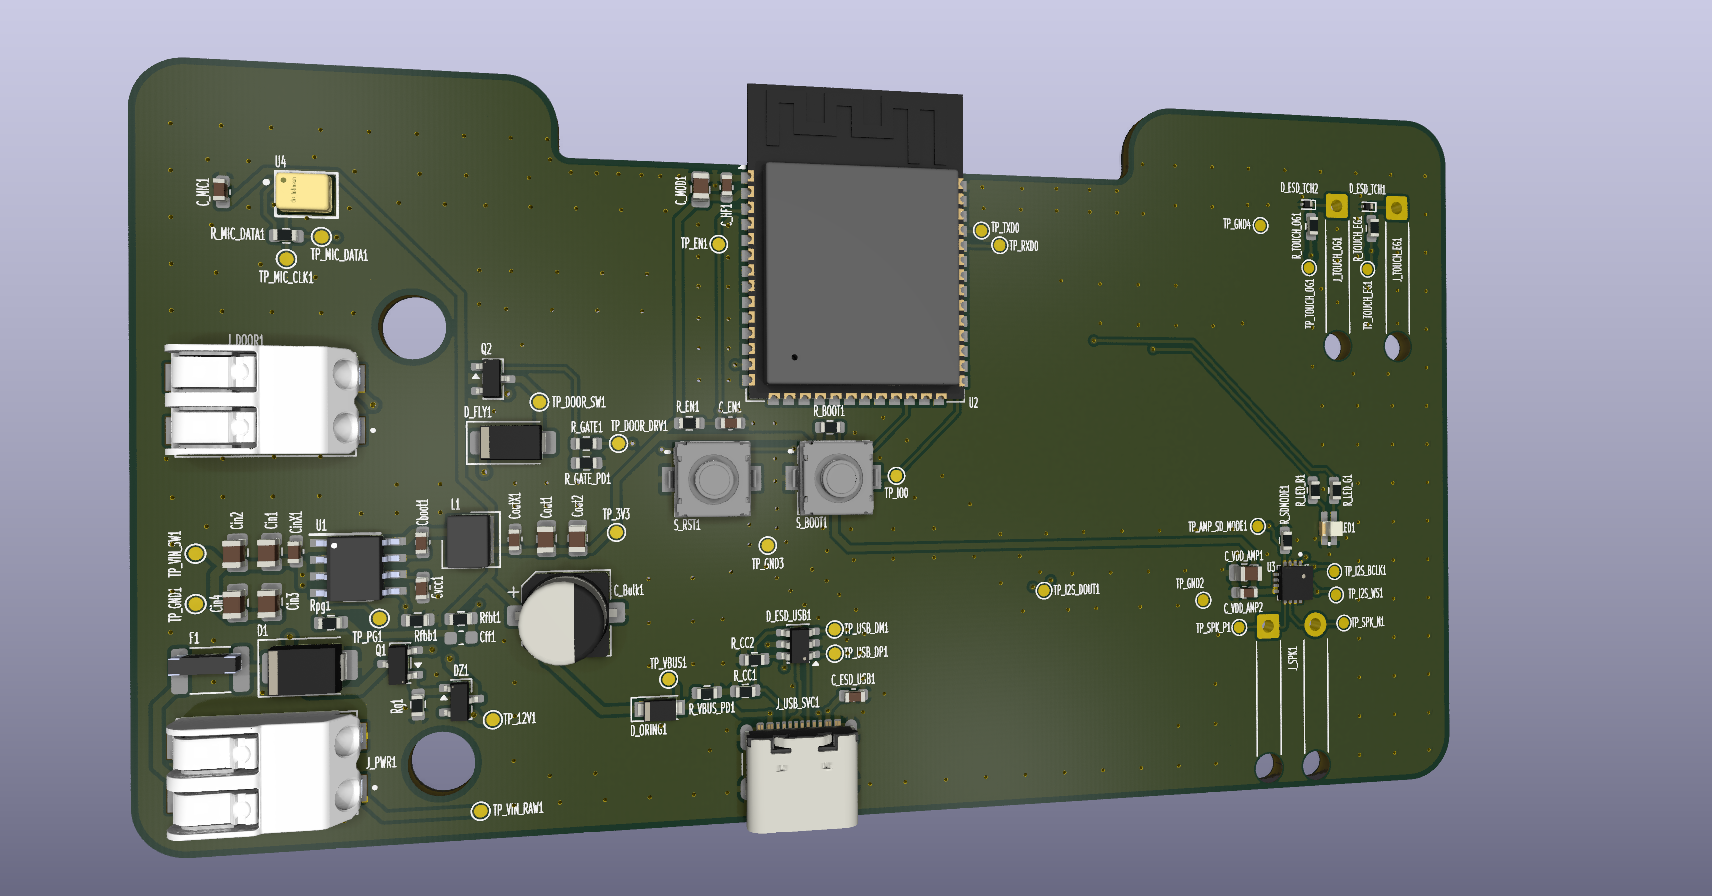The image size is (1712, 896).
Task: Select the TP_Vin_RAW1 test point
Action: point(481,810)
